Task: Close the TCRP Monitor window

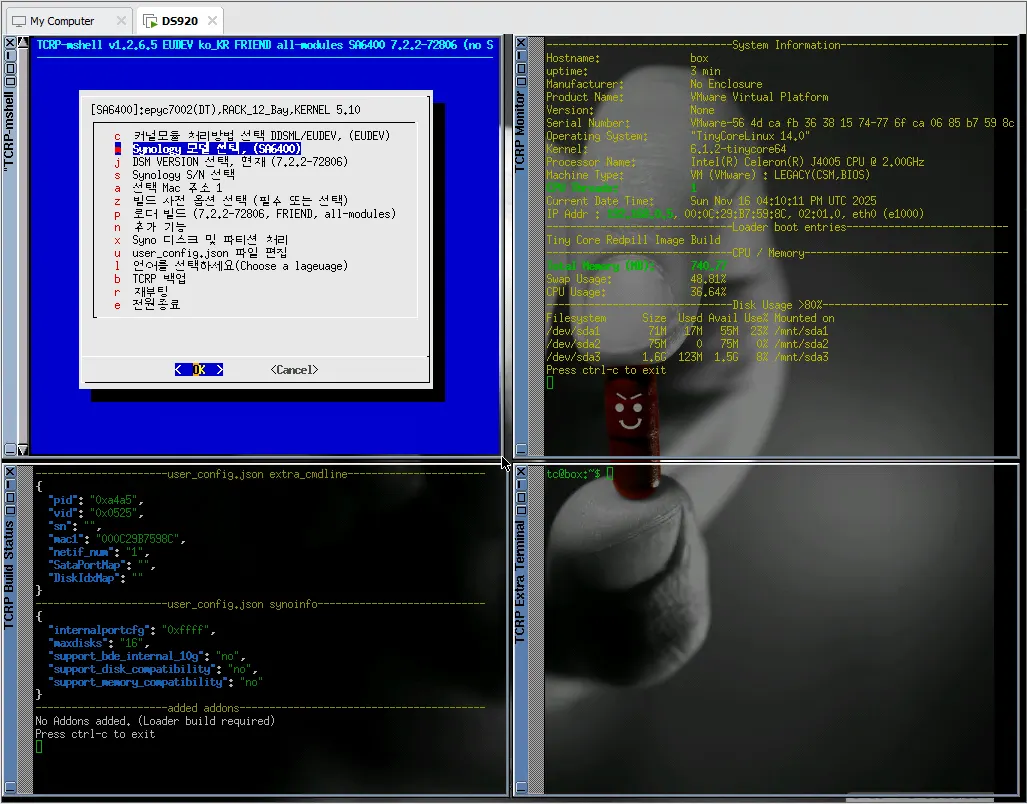Action: pyautogui.click(x=521, y=43)
